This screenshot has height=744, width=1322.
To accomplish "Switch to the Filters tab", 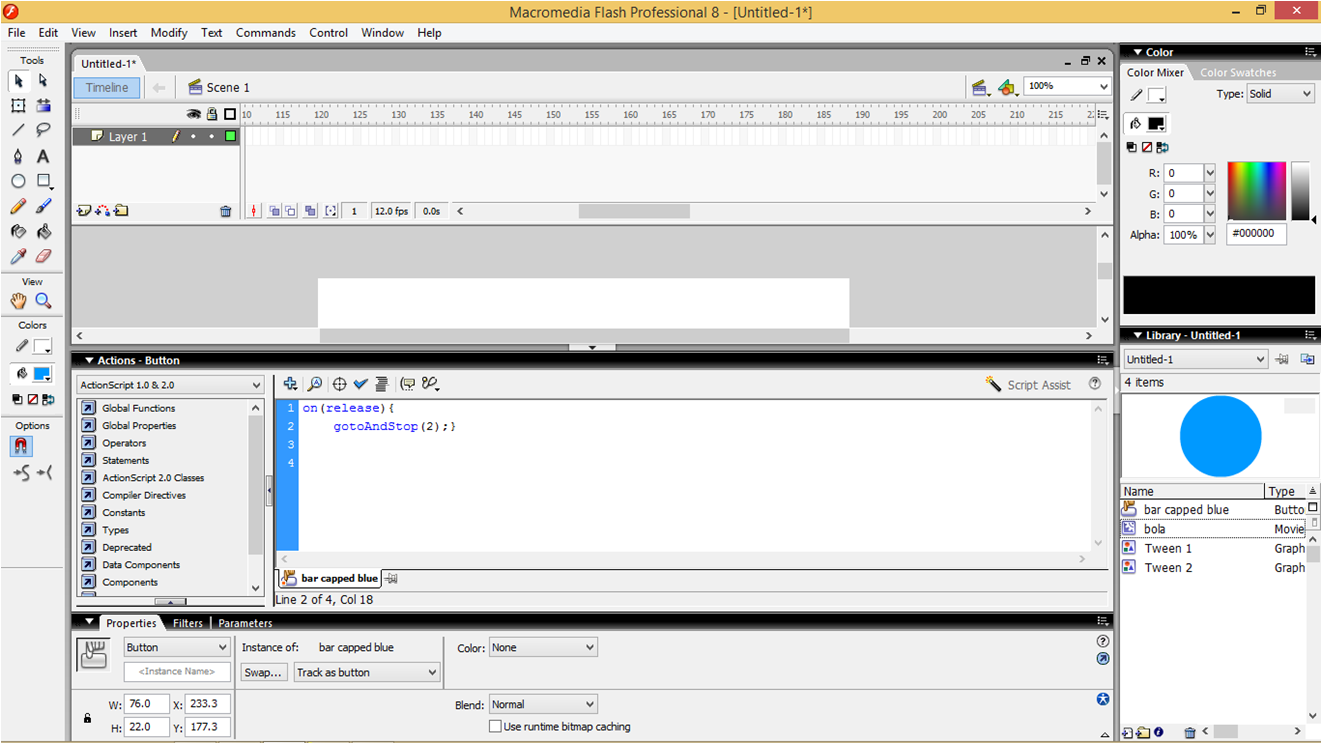I will pos(187,623).
